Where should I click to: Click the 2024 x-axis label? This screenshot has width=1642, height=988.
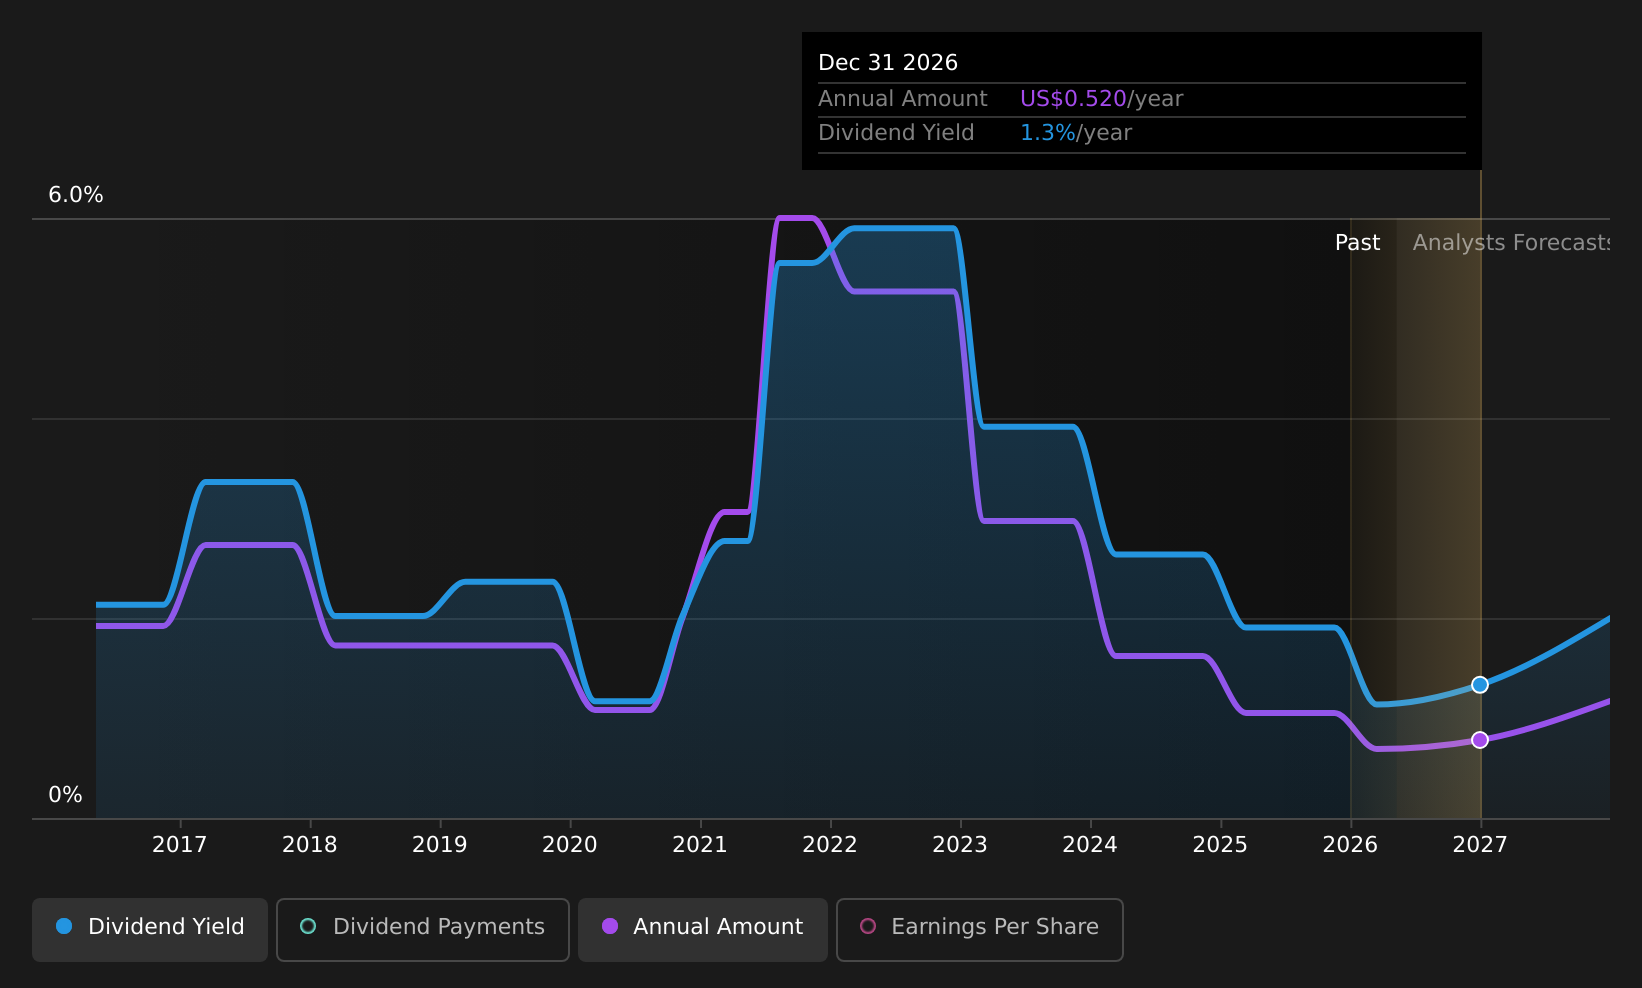point(1090,845)
